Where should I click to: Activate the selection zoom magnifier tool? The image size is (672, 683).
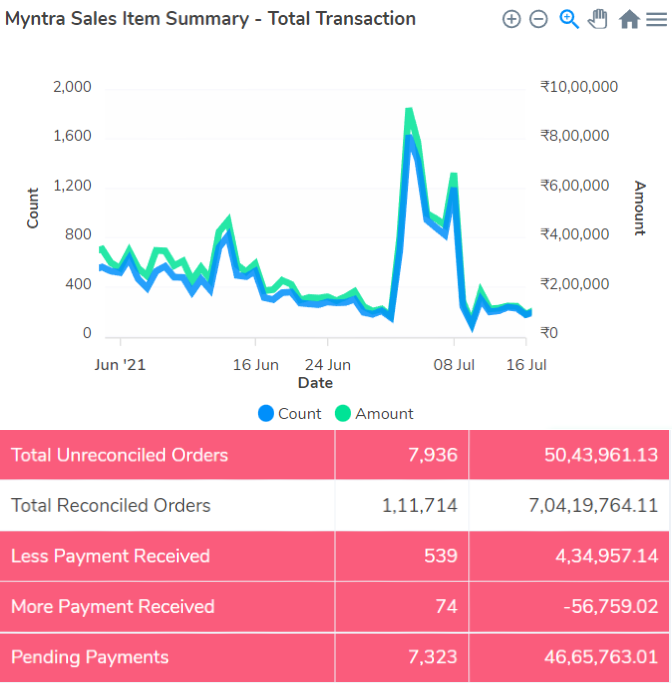coord(569,19)
